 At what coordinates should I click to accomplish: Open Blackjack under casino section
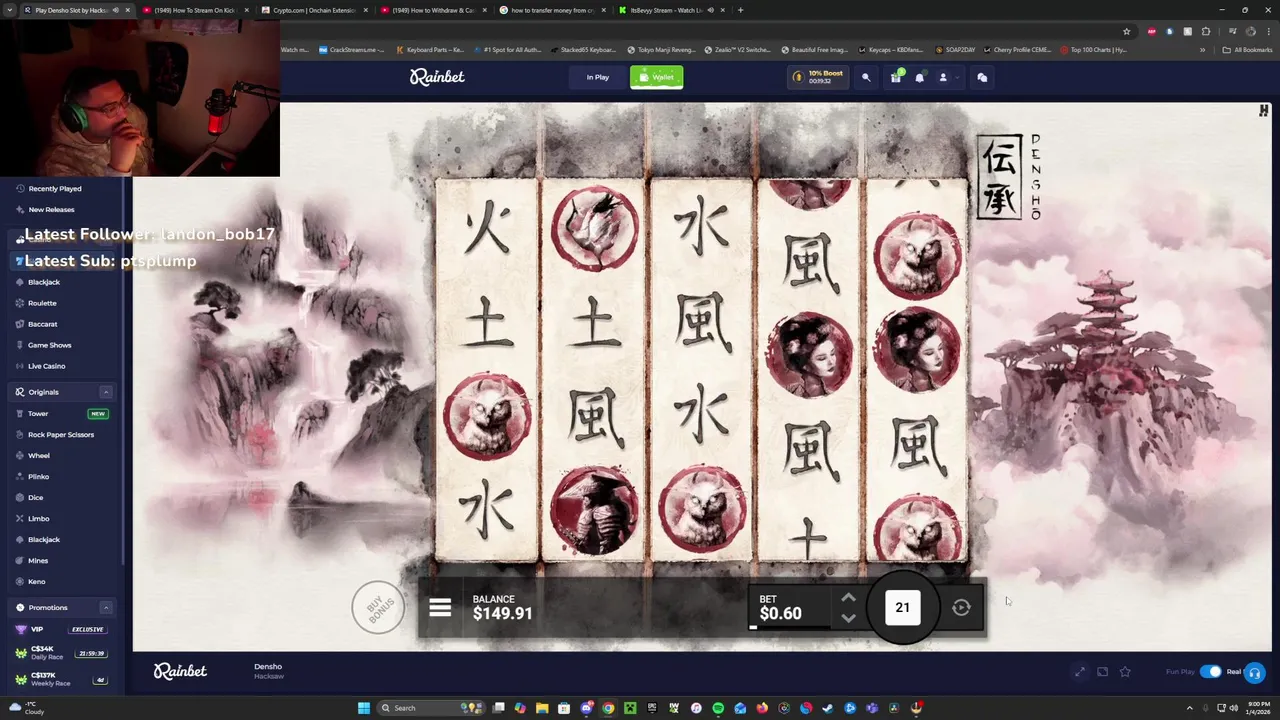44,282
